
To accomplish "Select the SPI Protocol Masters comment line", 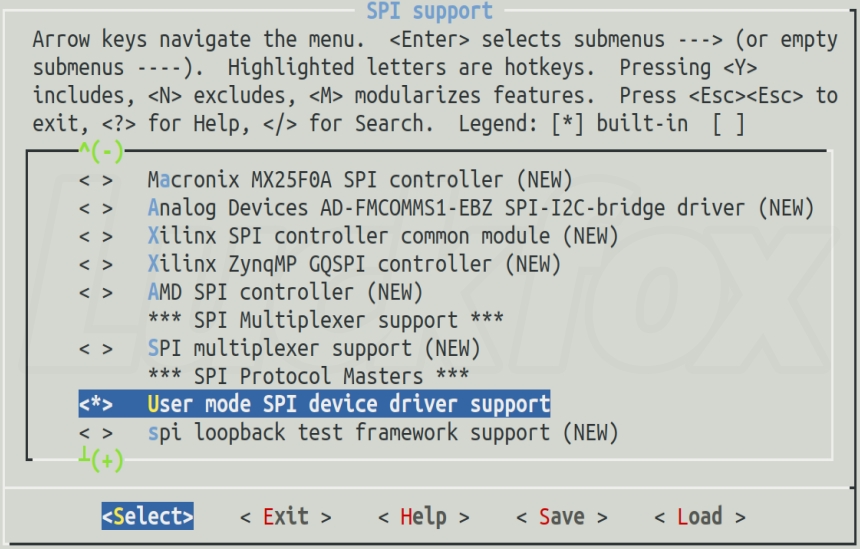I will pos(308,376).
